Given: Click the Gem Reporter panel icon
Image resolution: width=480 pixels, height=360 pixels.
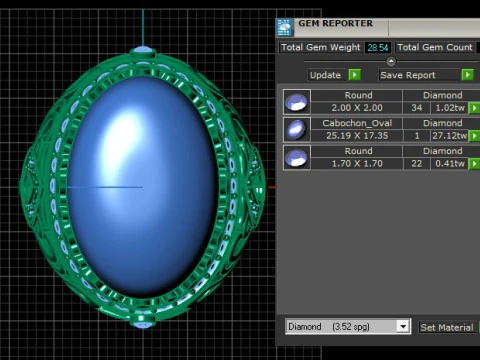Looking at the screenshot, I should [x=284, y=27].
